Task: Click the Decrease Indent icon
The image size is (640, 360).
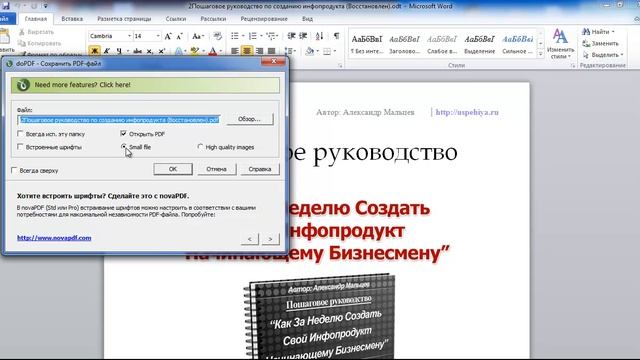Action: pyautogui.click(x=291, y=36)
